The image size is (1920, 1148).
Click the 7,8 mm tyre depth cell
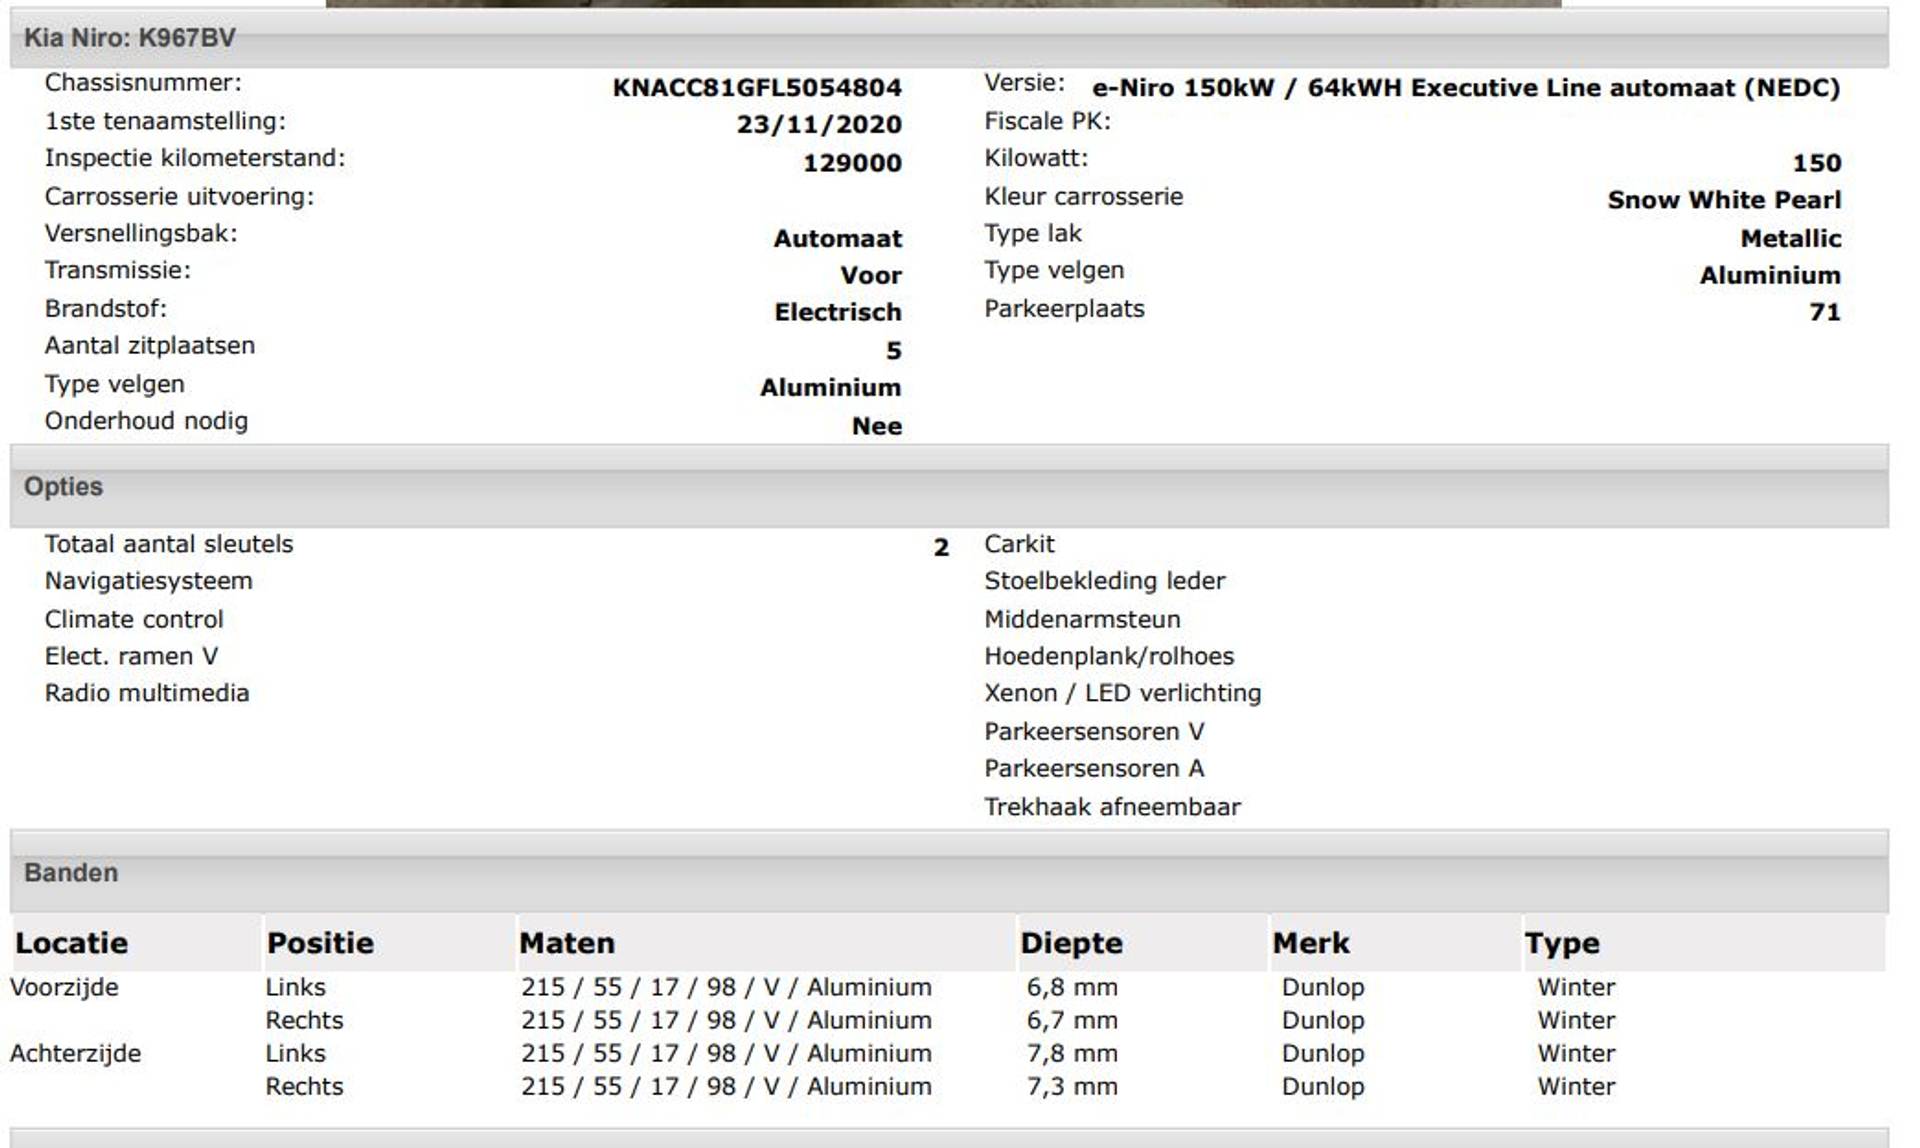coord(1071,1053)
